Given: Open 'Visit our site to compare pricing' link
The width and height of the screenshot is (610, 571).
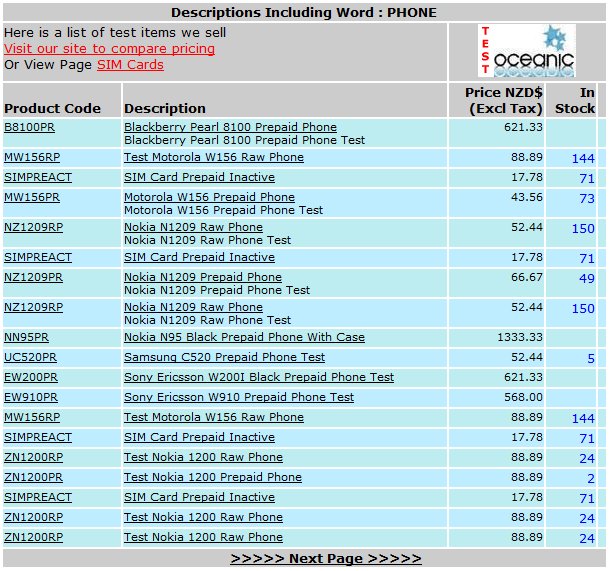Looking at the screenshot, I should point(109,49).
